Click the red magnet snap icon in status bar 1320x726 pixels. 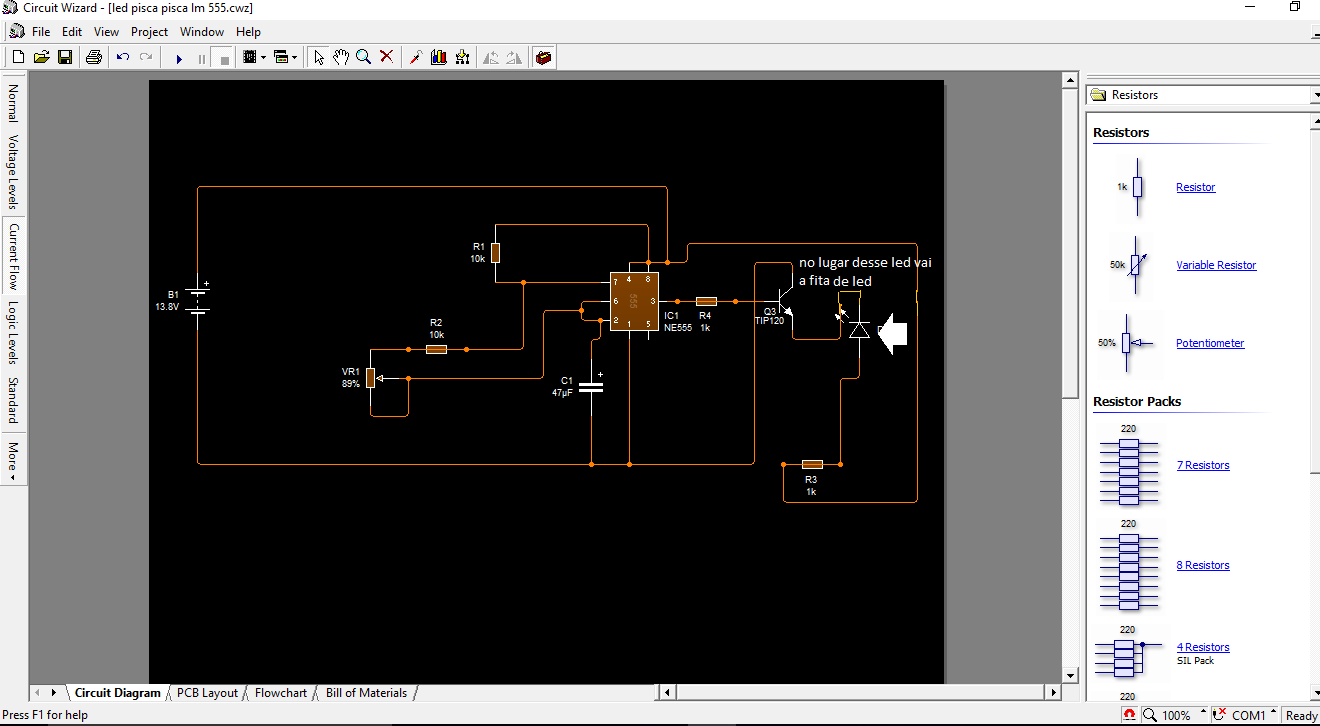1129,715
